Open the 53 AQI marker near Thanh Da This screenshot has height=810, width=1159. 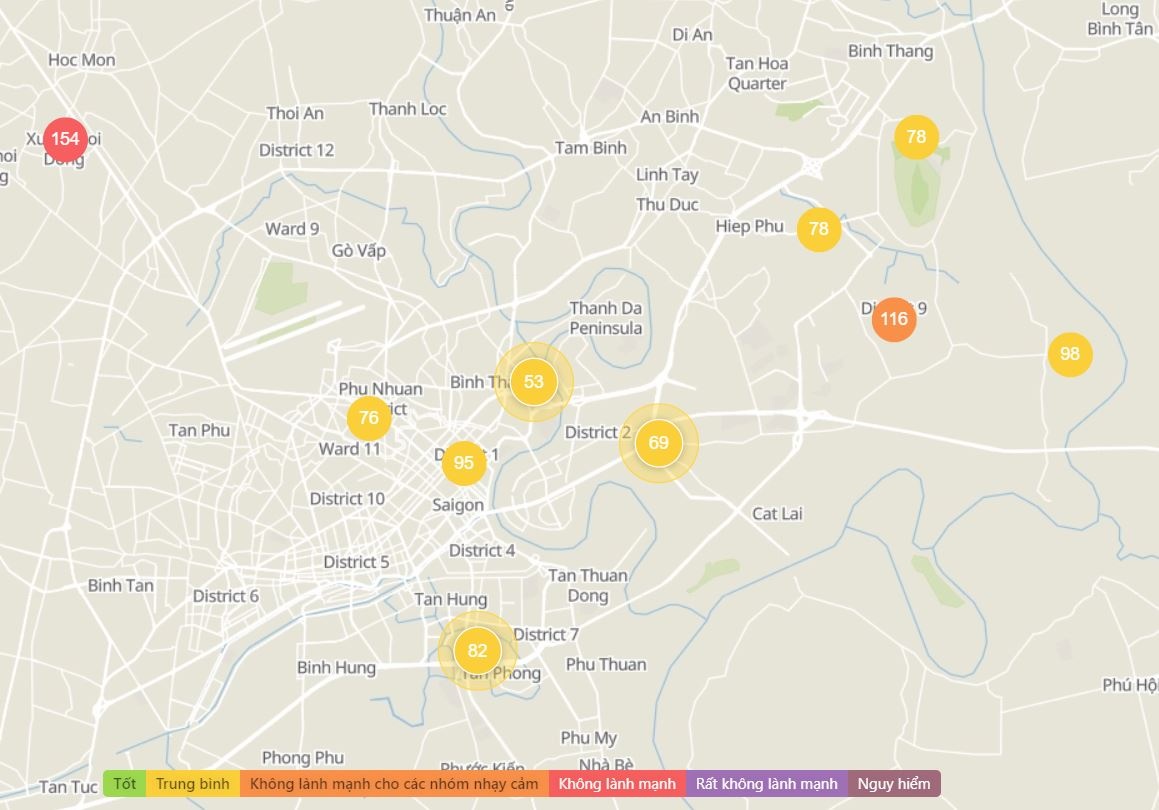(533, 382)
